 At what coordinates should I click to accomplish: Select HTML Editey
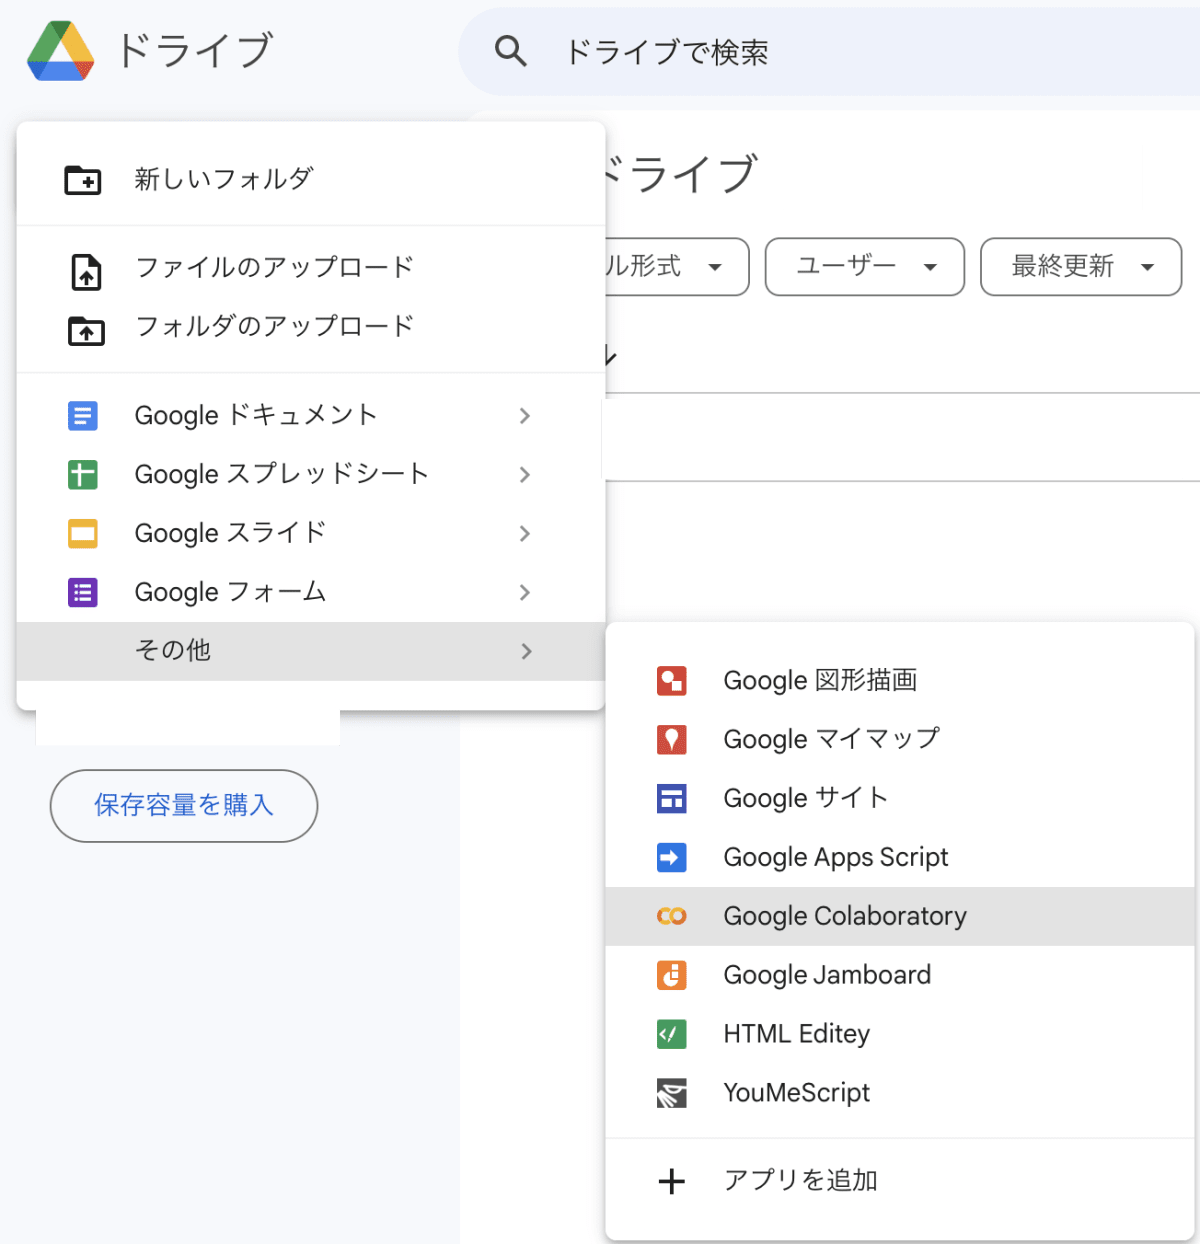pyautogui.click(x=900, y=1034)
